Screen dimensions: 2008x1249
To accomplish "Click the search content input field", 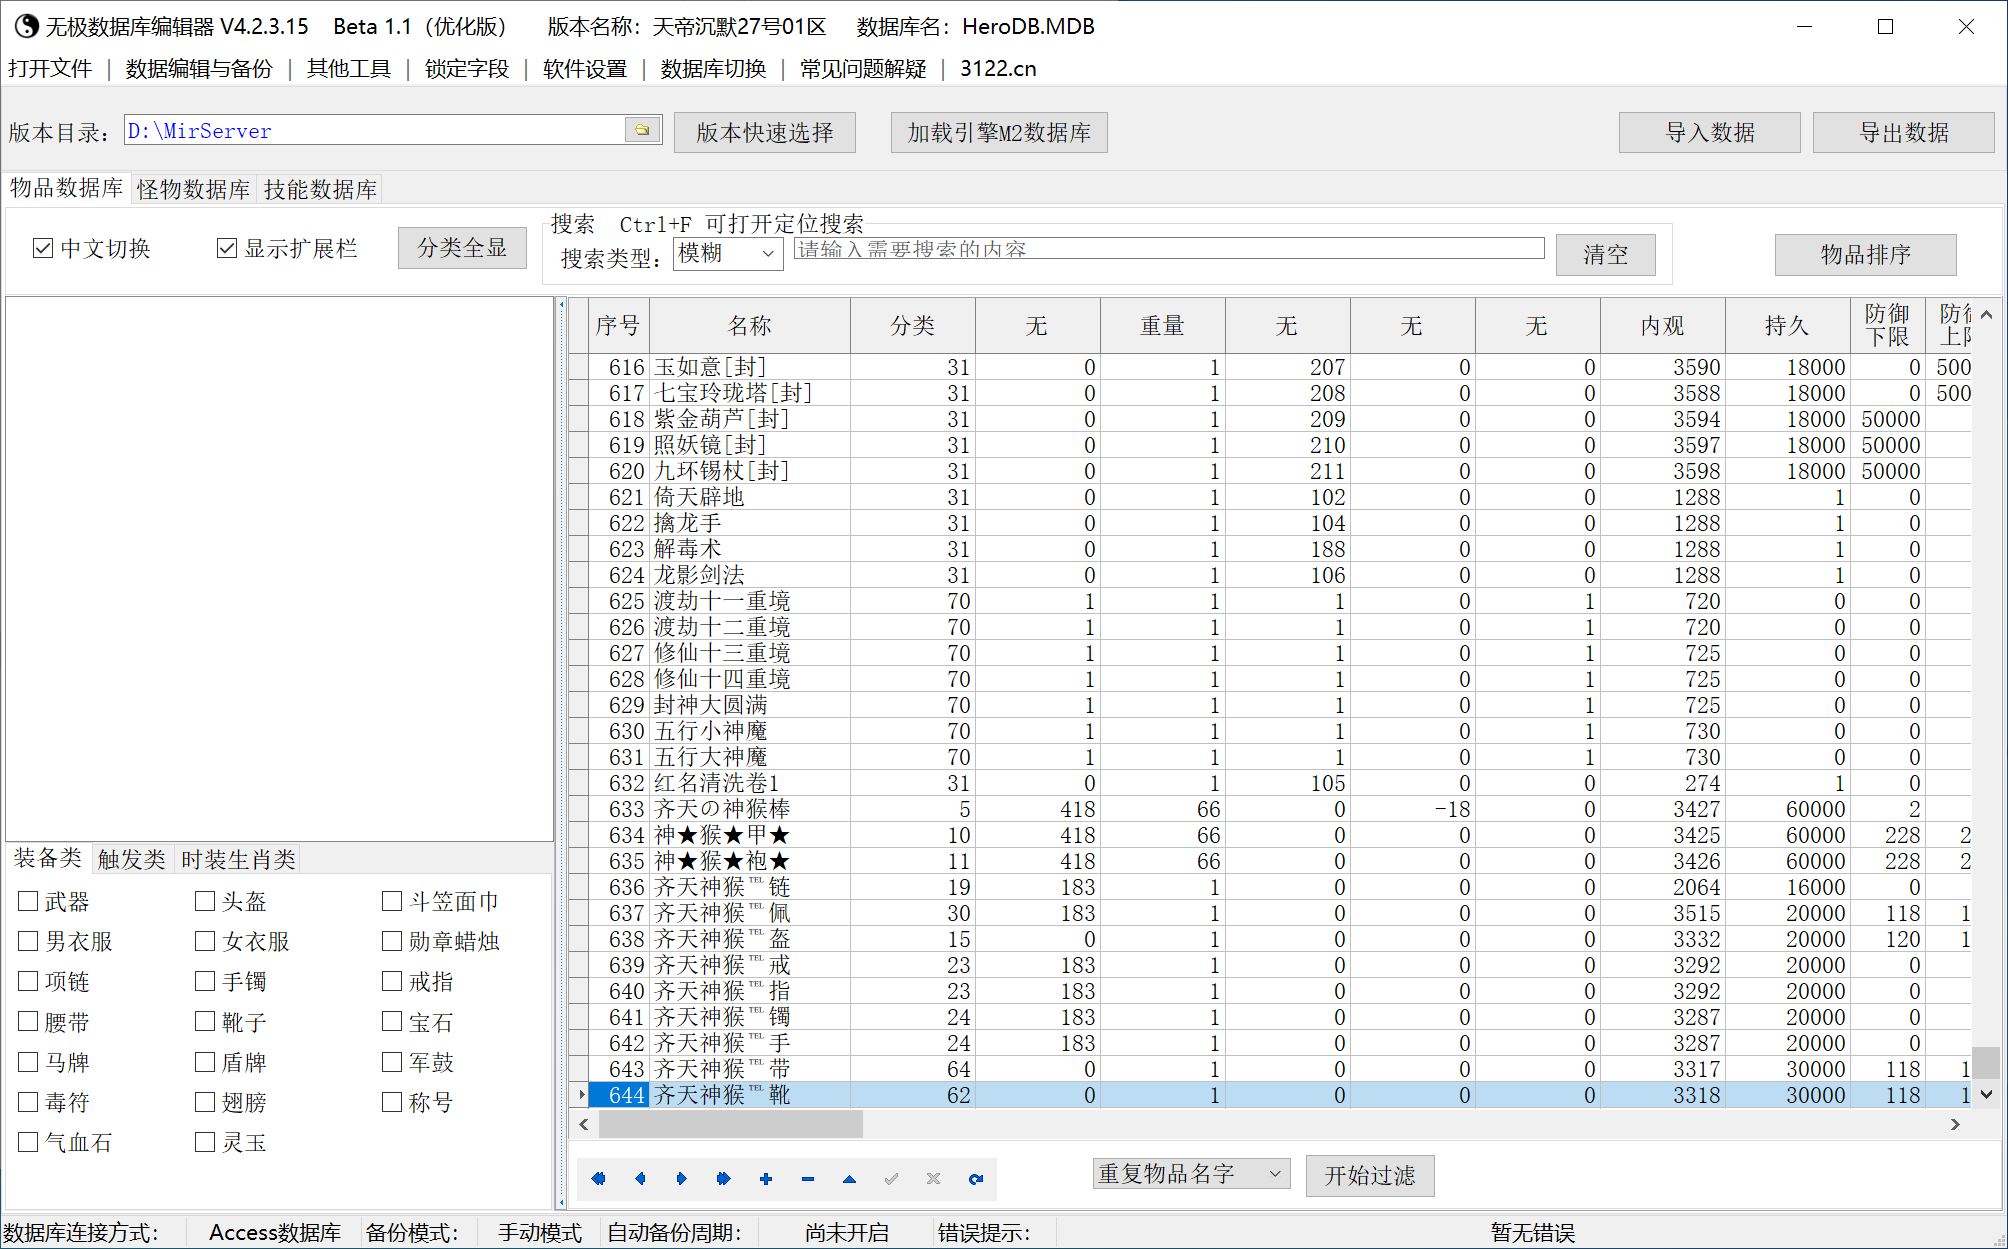I will click(x=1169, y=249).
